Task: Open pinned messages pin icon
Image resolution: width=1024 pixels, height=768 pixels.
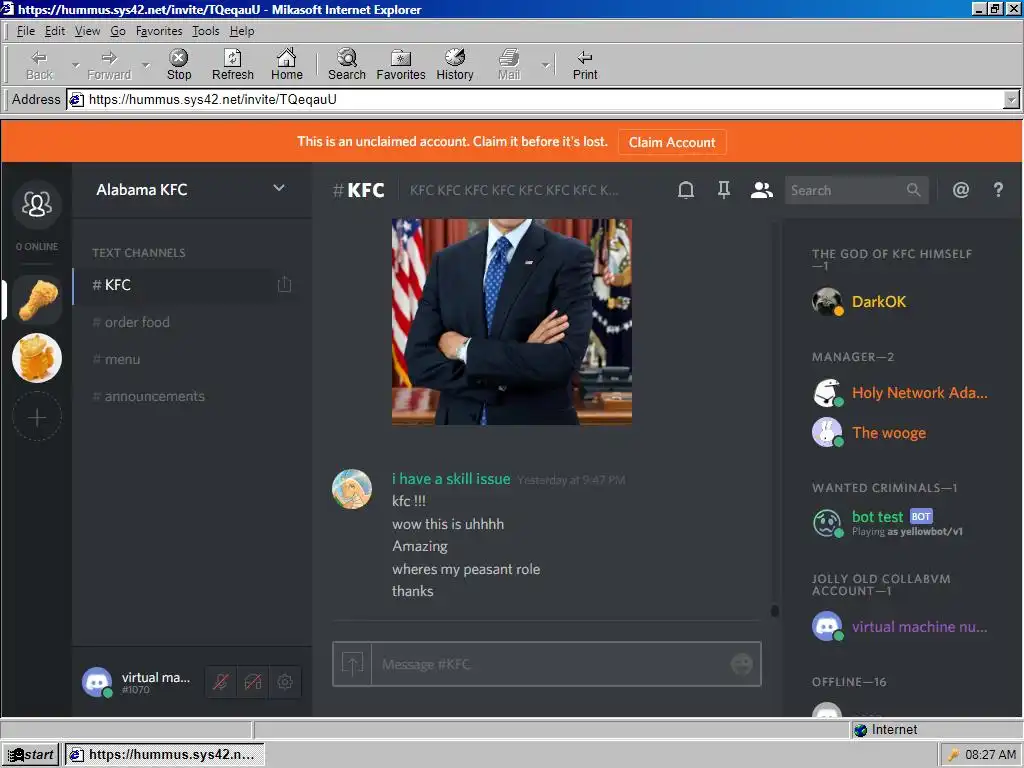Action: coord(724,190)
